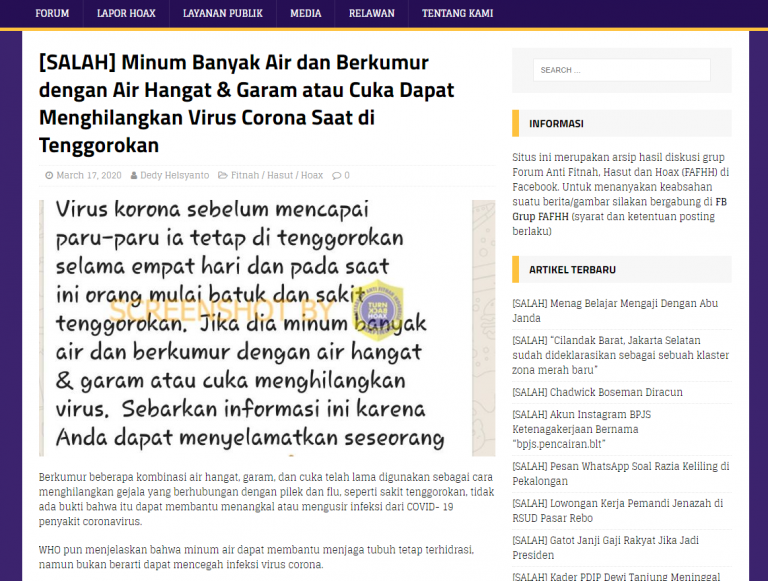Open the Fitnah / Hasut / Hoax category
768x581 pixels.
pos(277,175)
